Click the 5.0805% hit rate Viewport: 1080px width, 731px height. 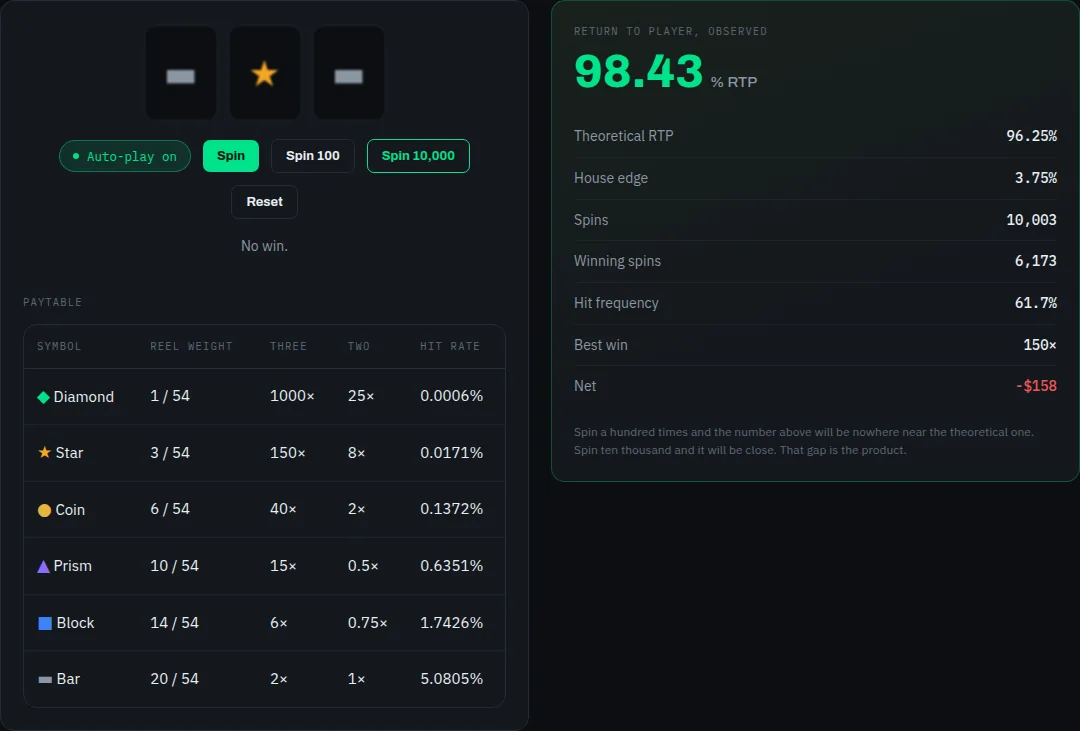[x=452, y=679]
